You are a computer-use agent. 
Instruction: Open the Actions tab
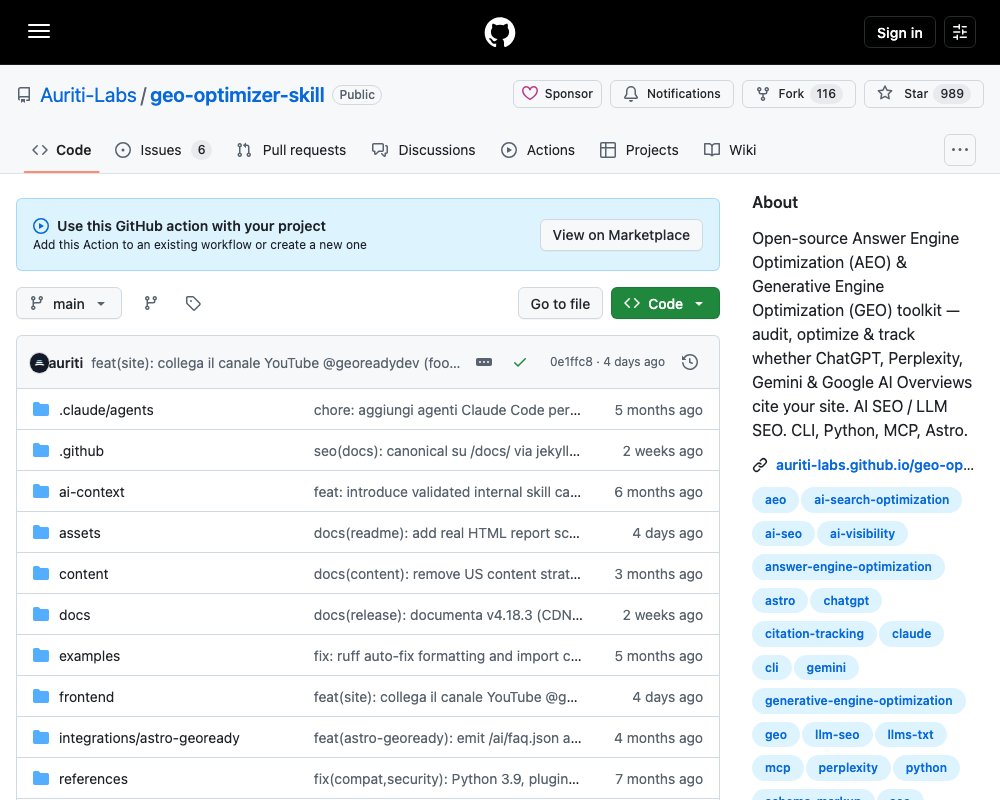[x=538, y=150]
